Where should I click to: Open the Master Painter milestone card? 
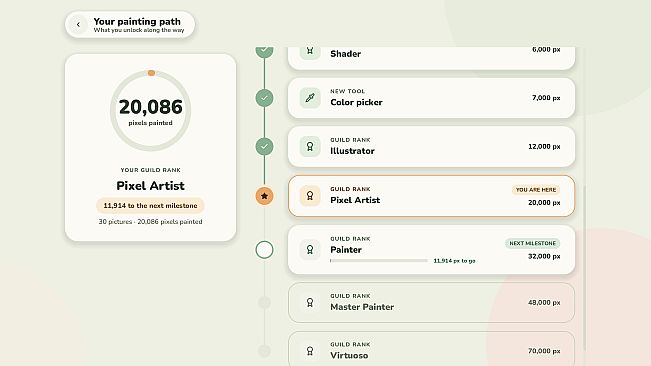tap(431, 303)
